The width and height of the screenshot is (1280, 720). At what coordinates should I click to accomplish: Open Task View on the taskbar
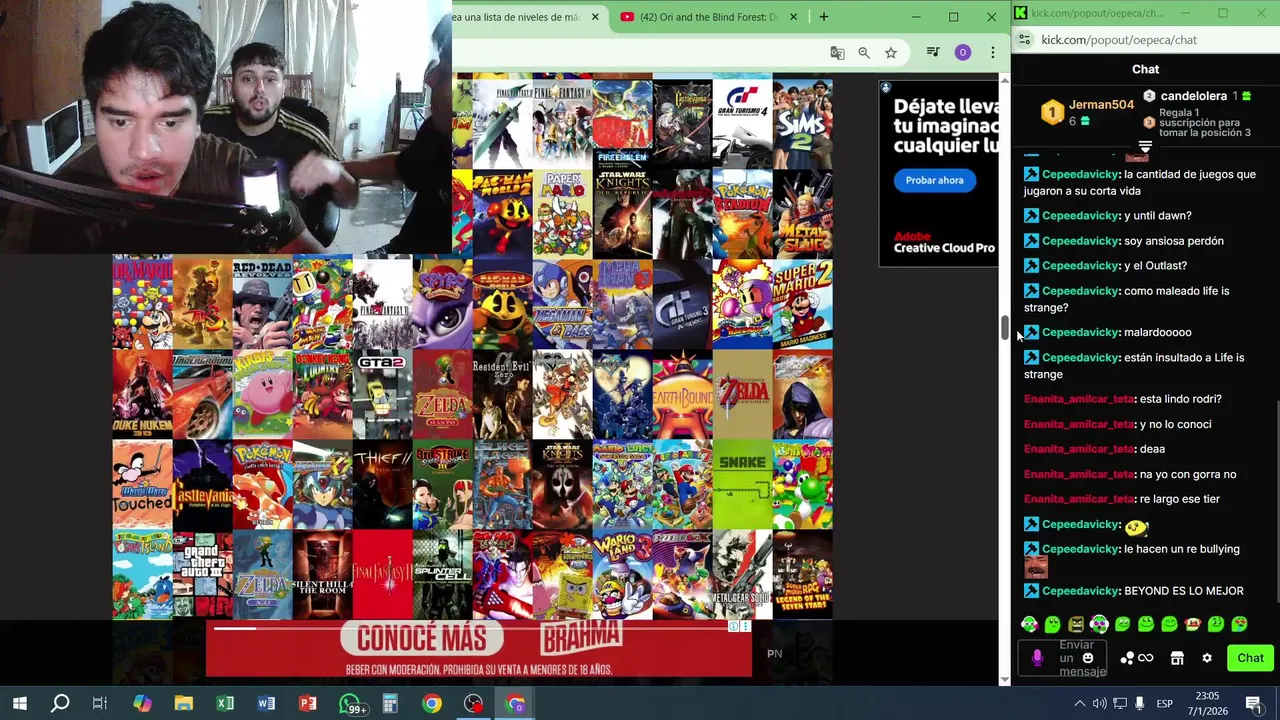coord(100,704)
